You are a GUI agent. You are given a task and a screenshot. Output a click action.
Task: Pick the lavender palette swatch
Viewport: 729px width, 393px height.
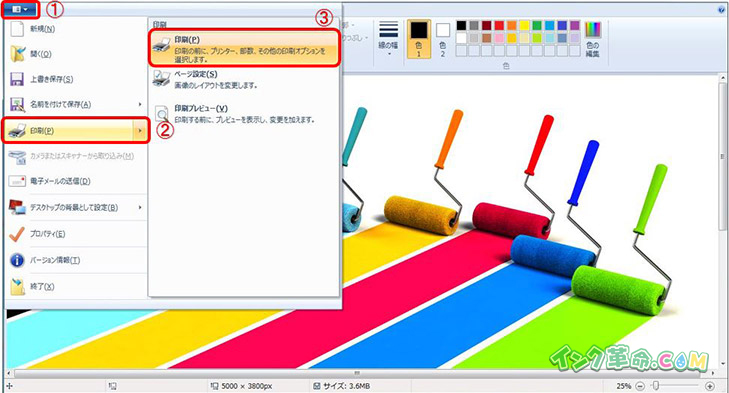[x=575, y=38]
